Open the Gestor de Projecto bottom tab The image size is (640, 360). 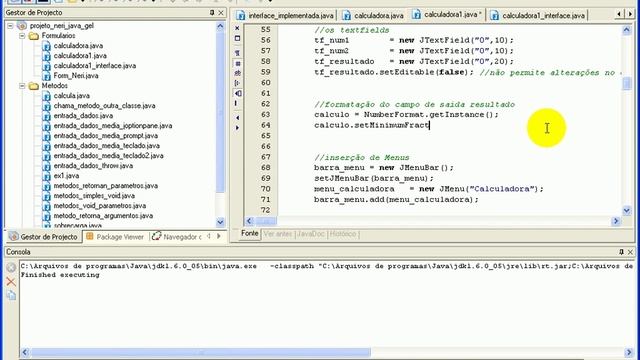43,237
